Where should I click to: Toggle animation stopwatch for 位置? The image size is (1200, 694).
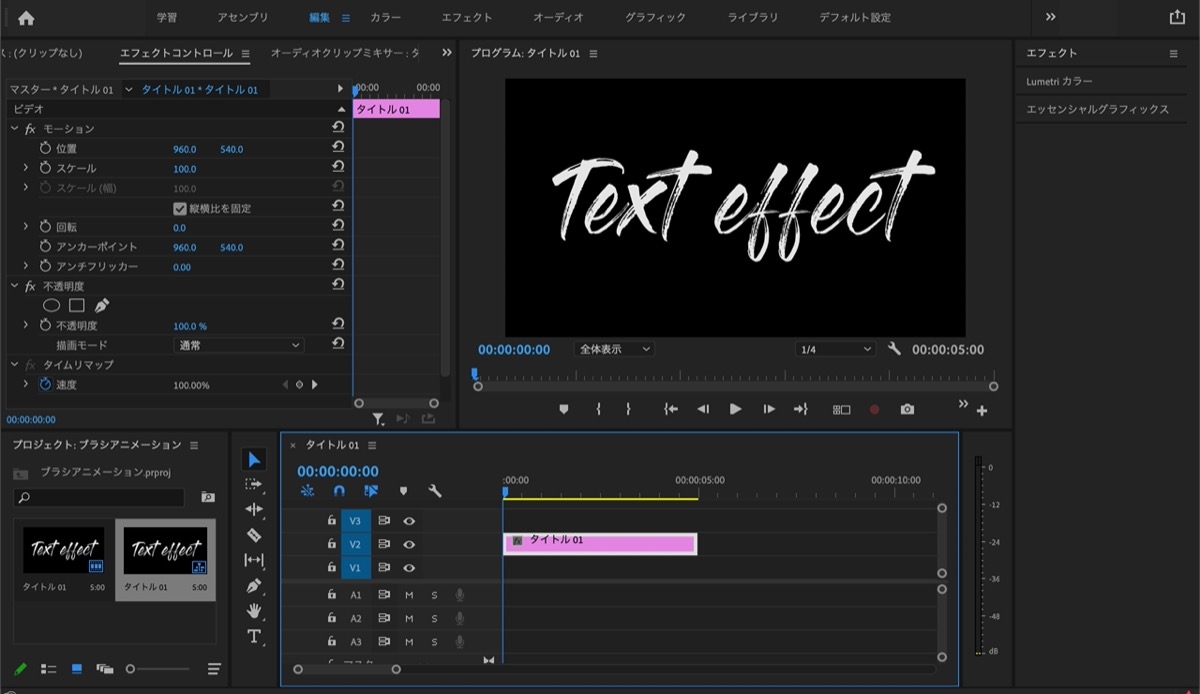[45, 148]
